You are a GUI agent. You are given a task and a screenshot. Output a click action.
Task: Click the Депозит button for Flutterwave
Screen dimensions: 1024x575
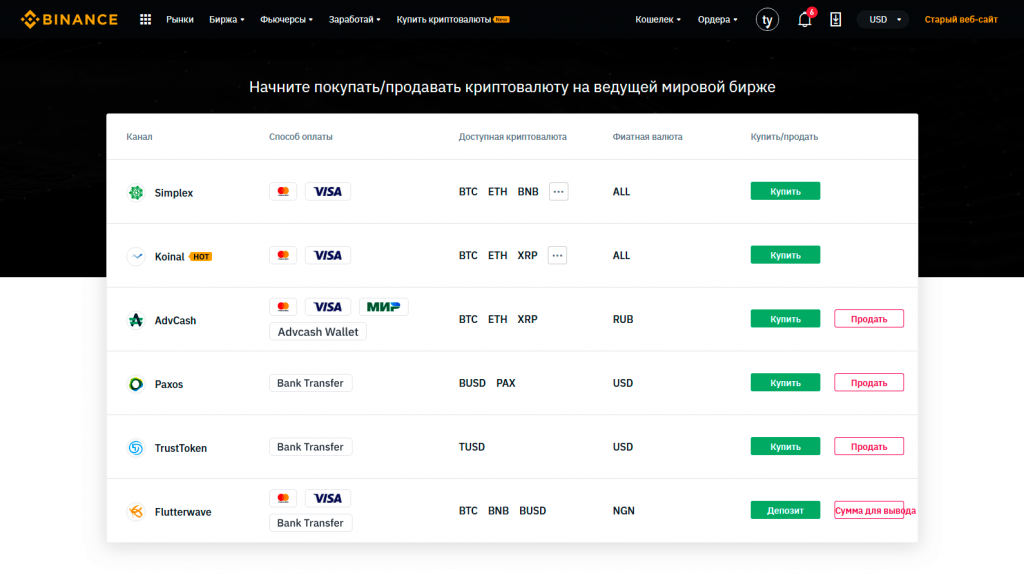(x=785, y=510)
